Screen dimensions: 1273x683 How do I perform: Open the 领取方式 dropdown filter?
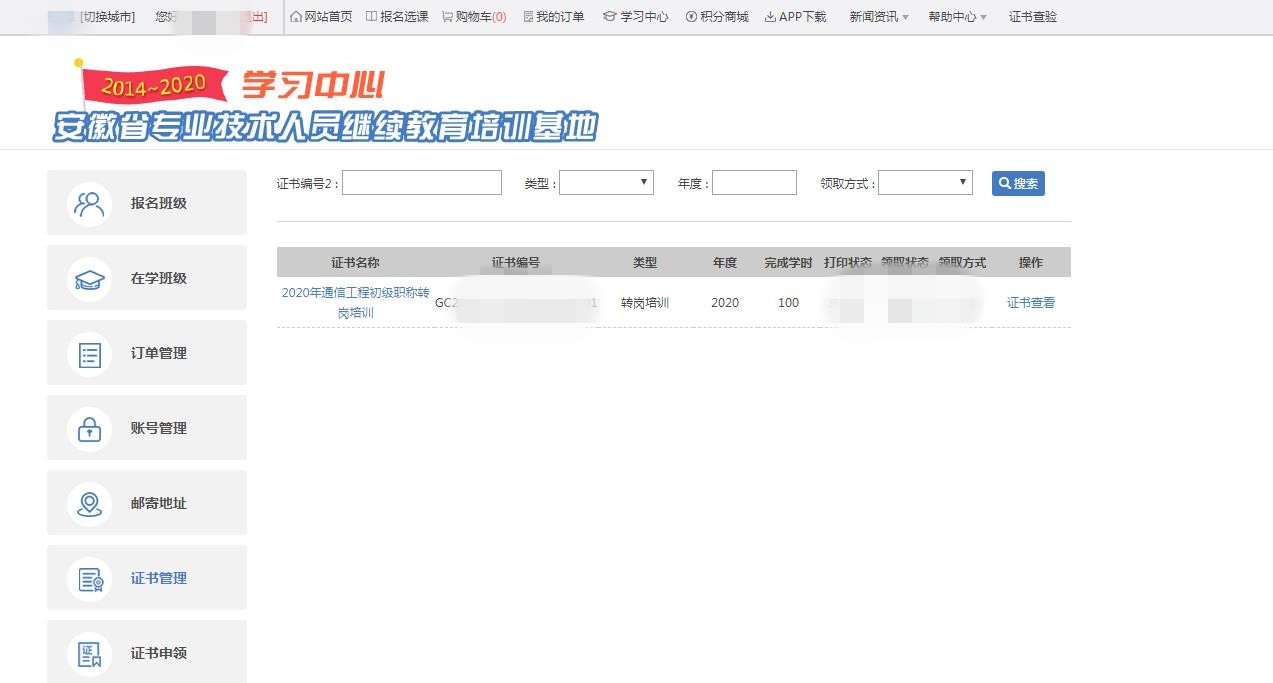[925, 183]
